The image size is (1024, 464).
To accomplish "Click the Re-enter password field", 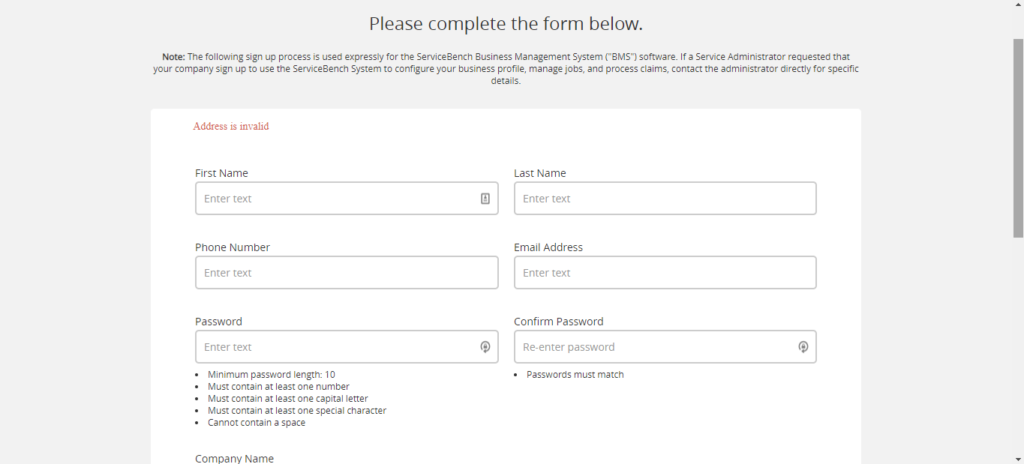I will [x=665, y=346].
